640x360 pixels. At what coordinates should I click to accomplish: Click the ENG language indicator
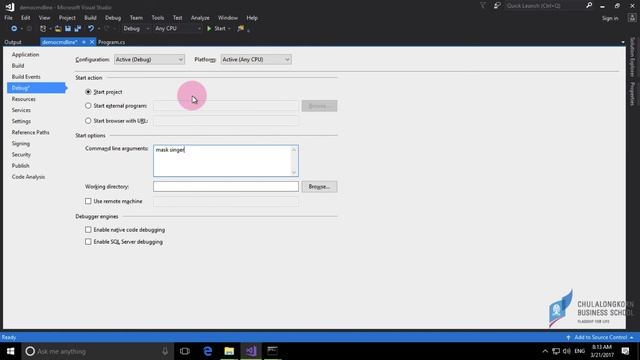coord(580,351)
